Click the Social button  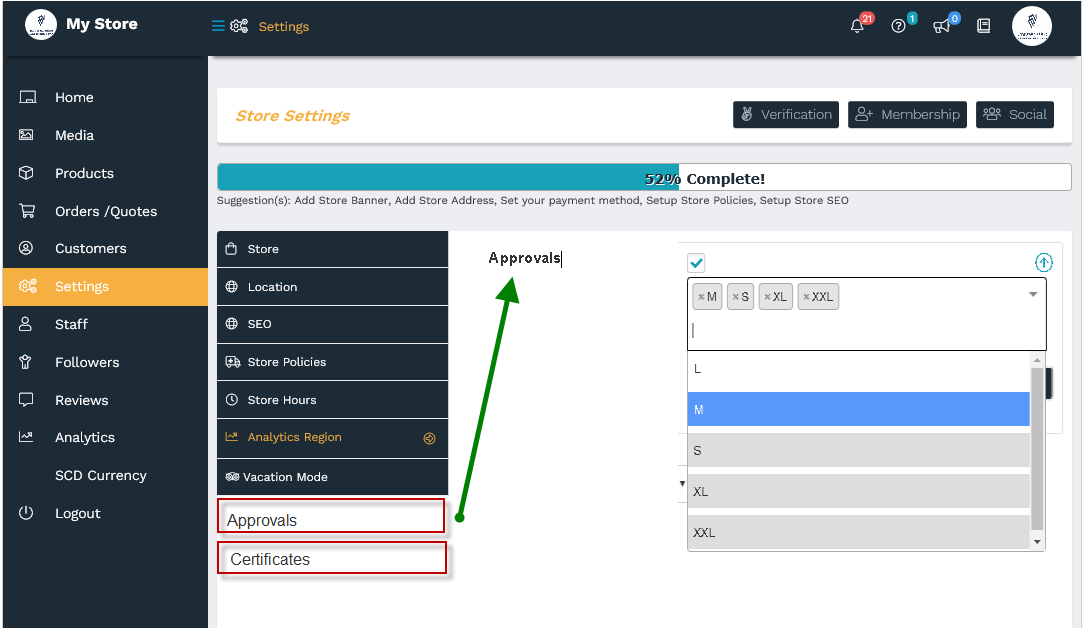(1015, 115)
